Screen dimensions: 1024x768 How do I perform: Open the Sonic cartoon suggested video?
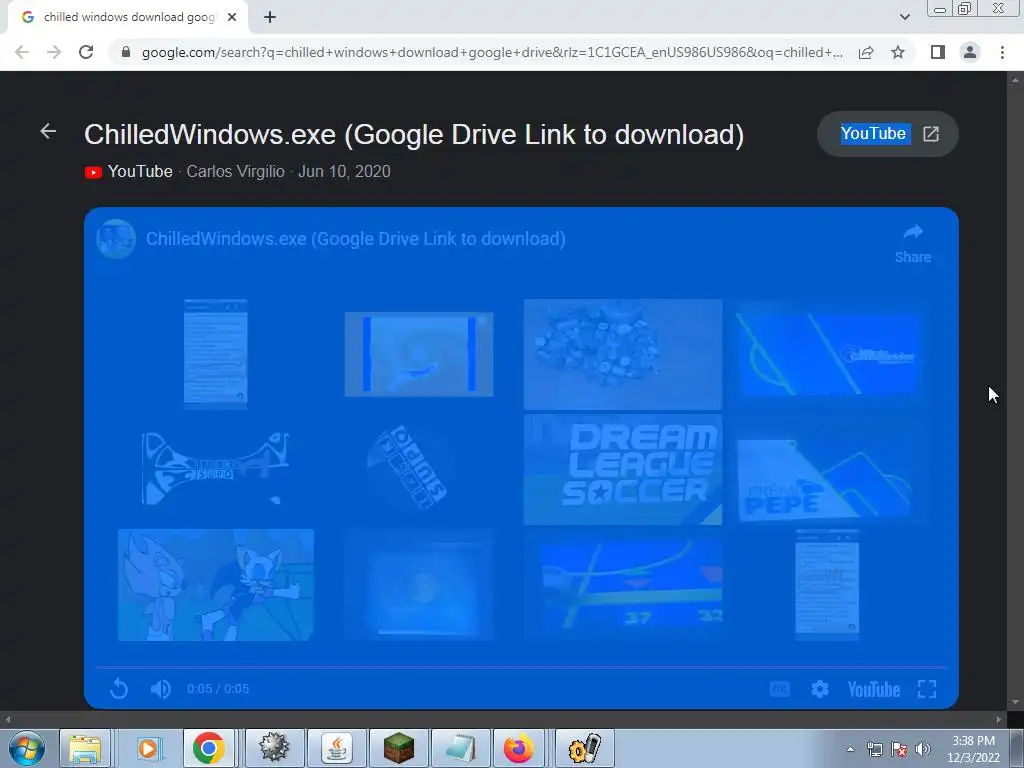click(216, 584)
